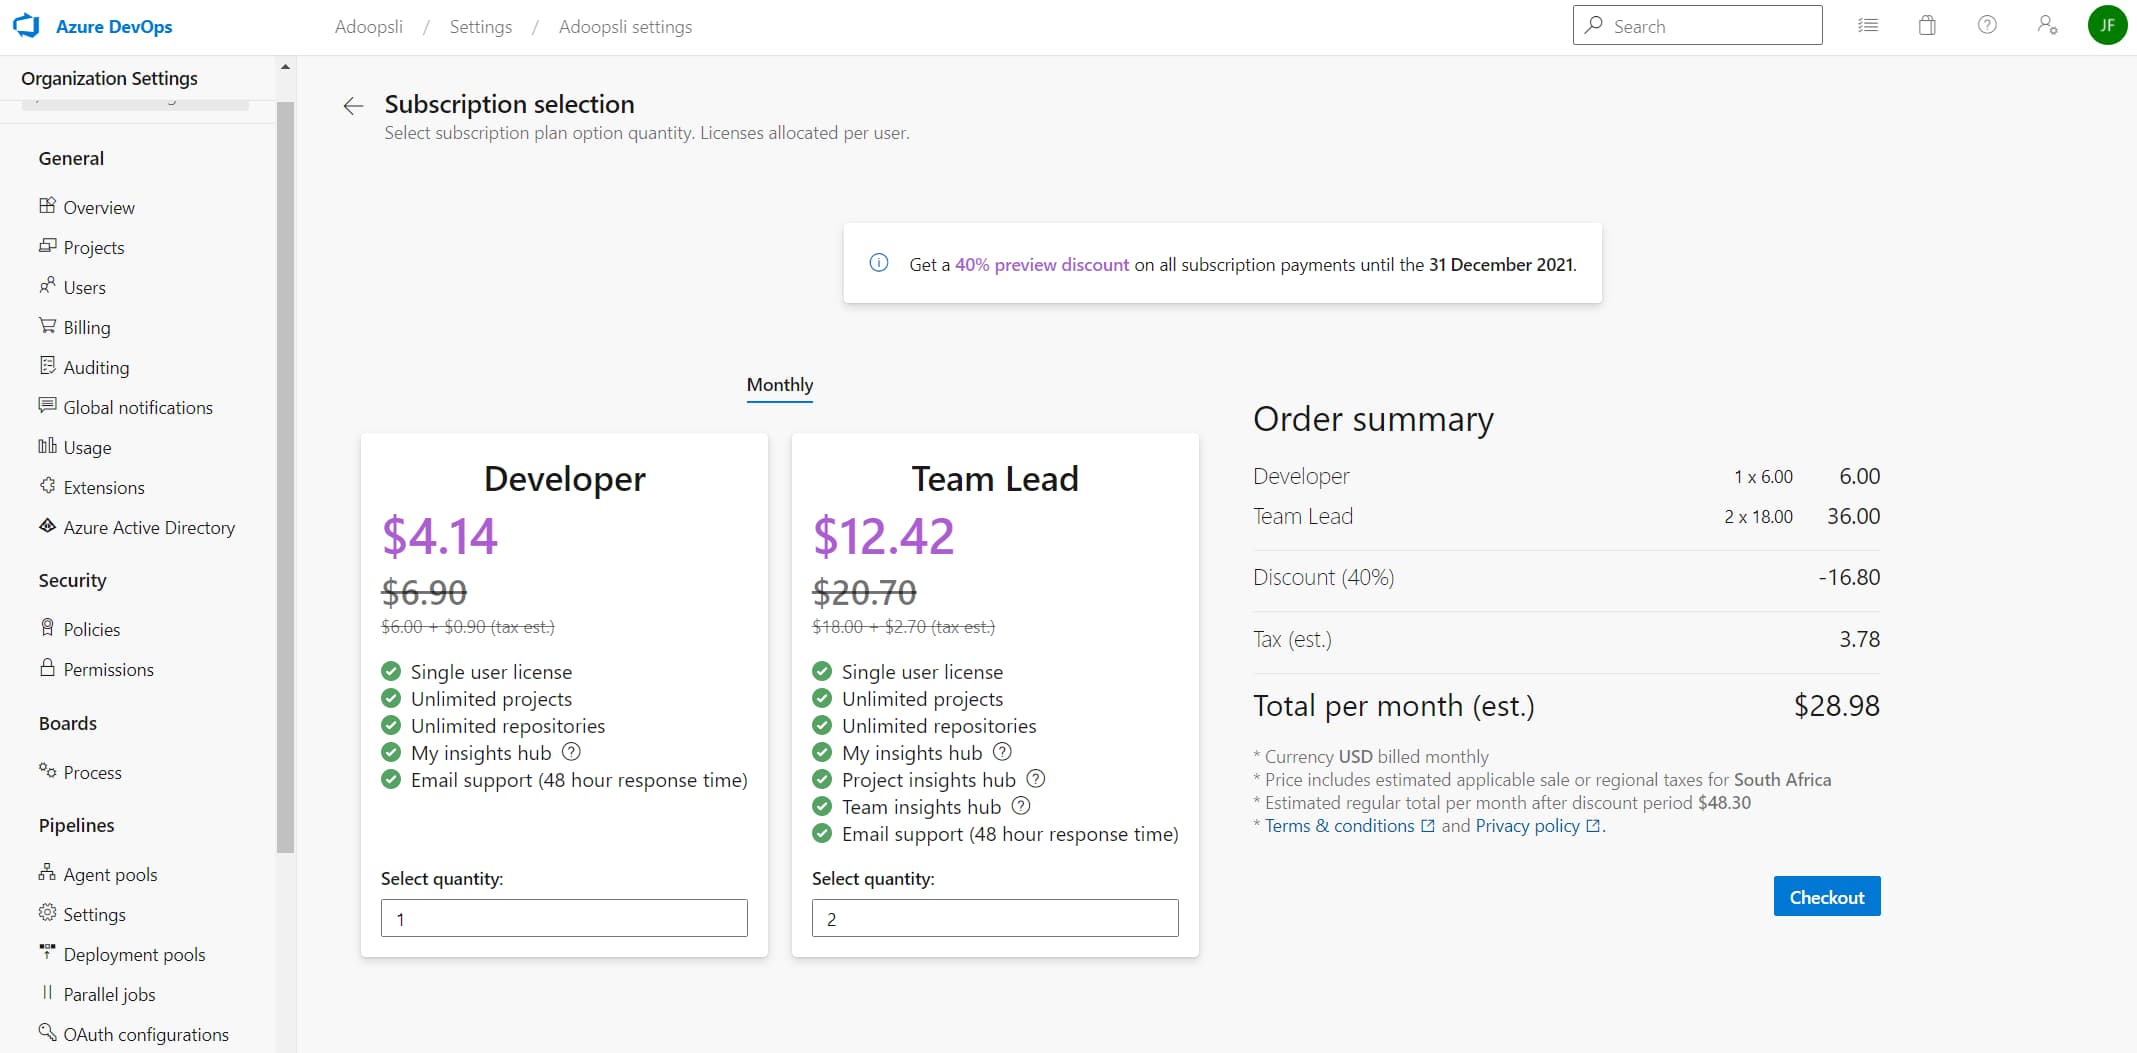2137x1053 pixels.
Task: Click the top Search box
Action: [1698, 25]
